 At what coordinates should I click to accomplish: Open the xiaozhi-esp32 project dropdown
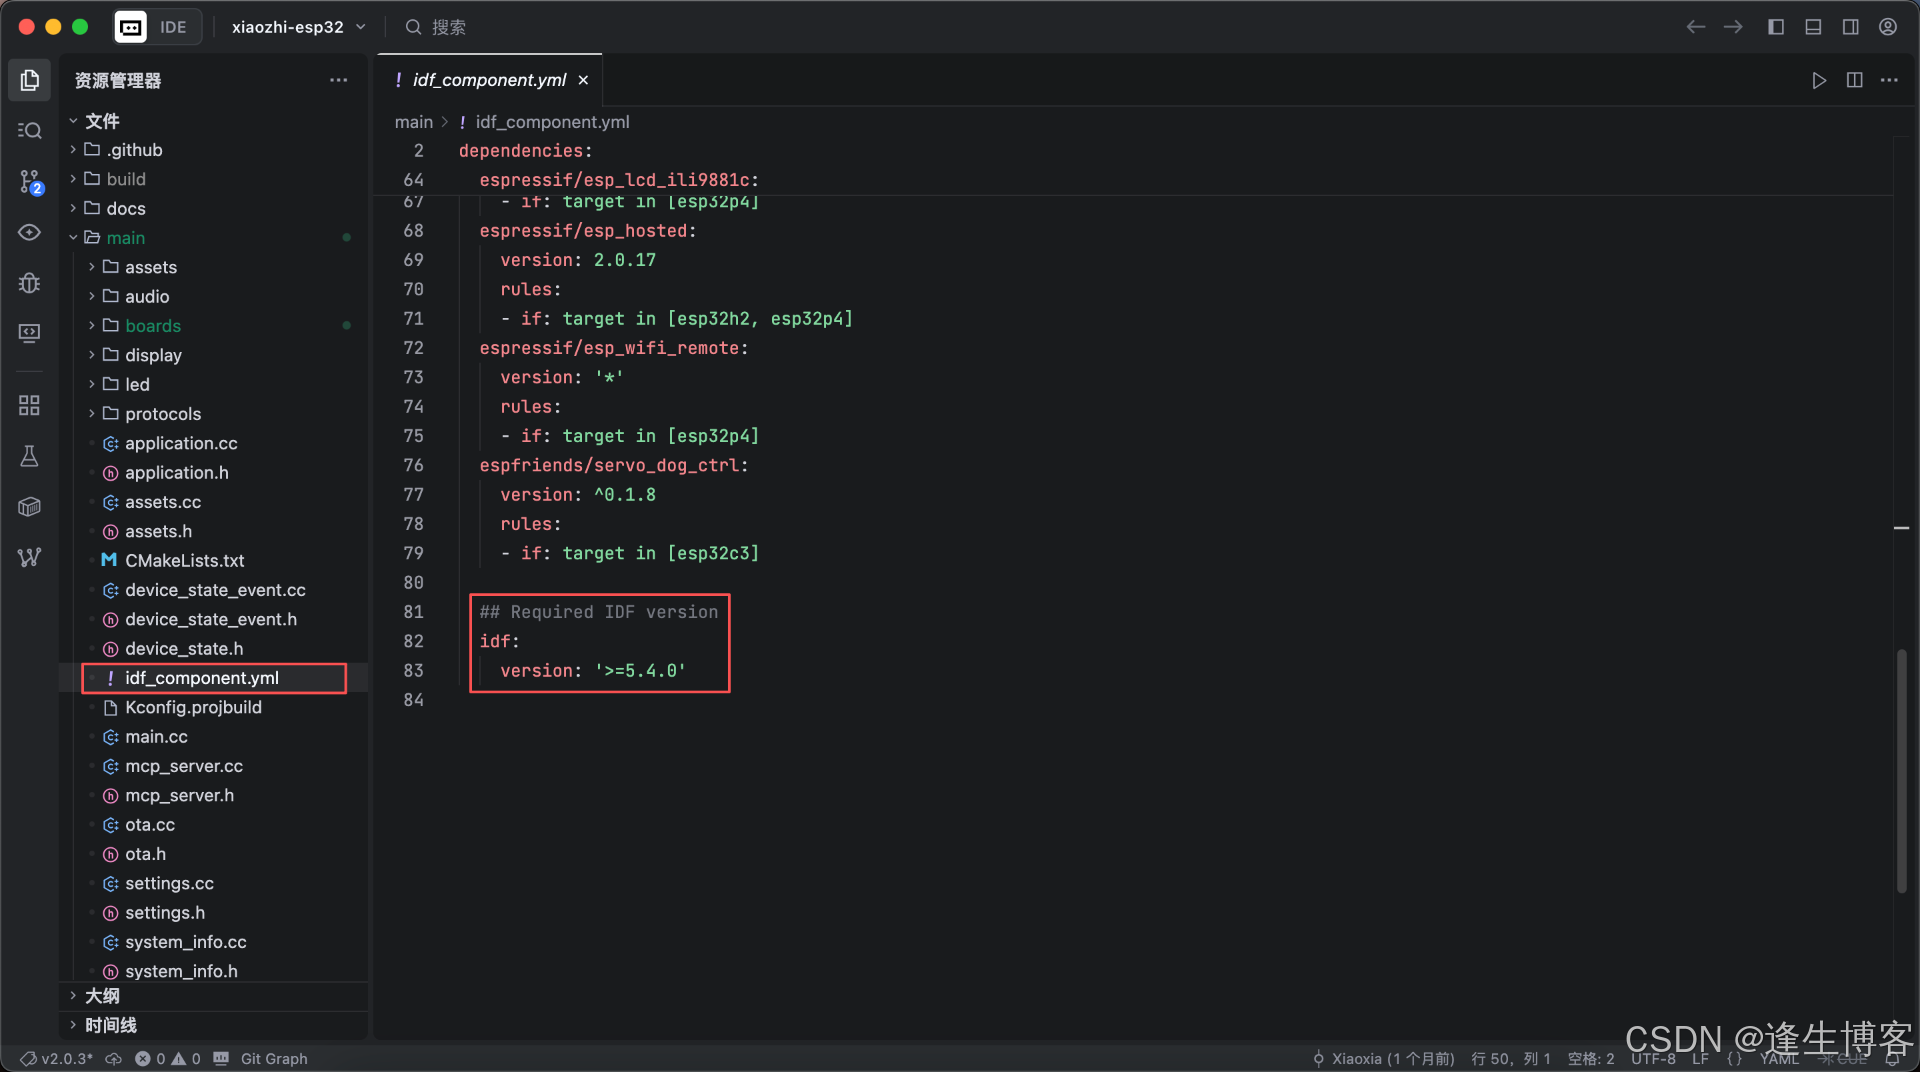tap(298, 27)
